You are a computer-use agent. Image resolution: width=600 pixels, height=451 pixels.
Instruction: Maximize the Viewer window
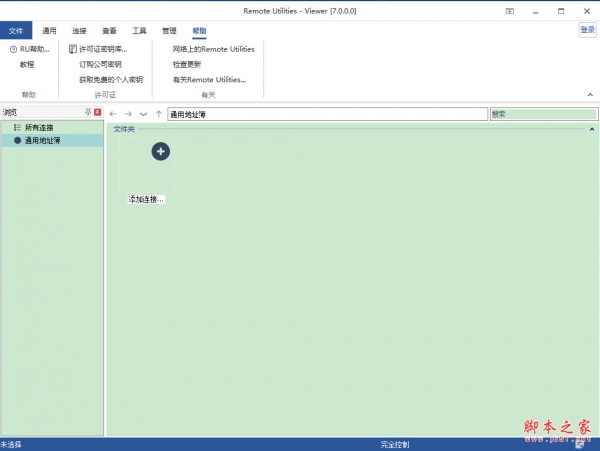pyautogui.click(x=561, y=11)
